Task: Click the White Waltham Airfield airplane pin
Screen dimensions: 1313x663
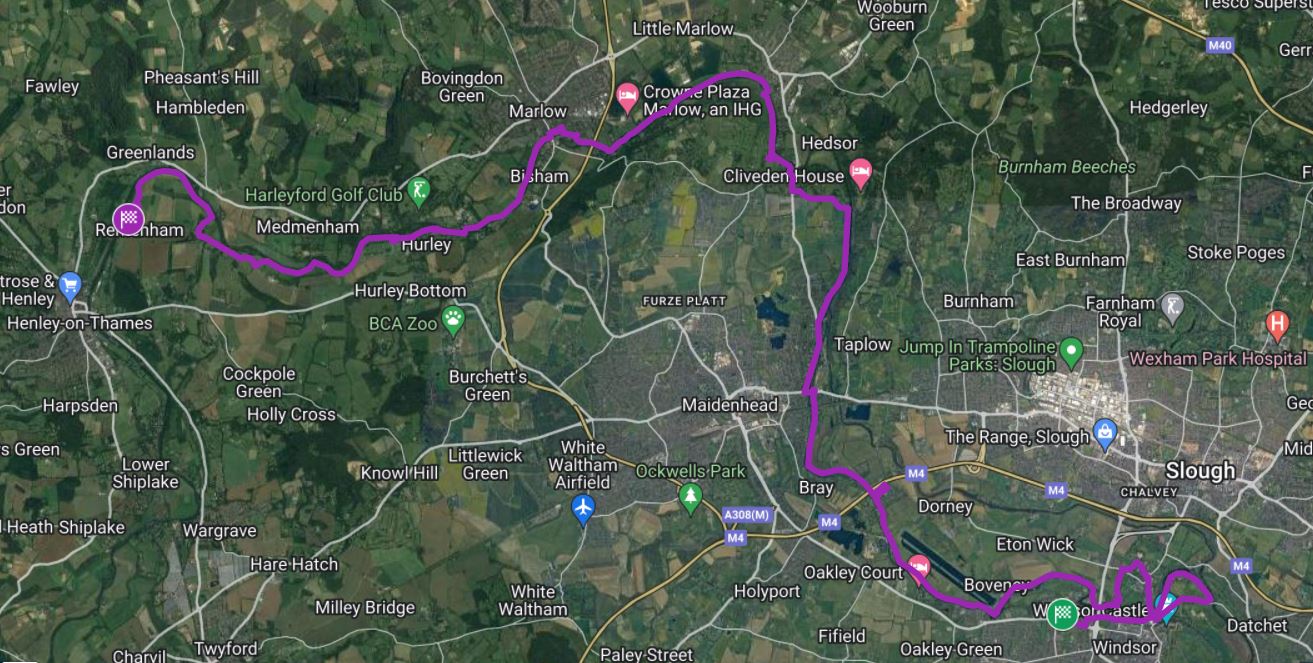Action: coord(584,508)
